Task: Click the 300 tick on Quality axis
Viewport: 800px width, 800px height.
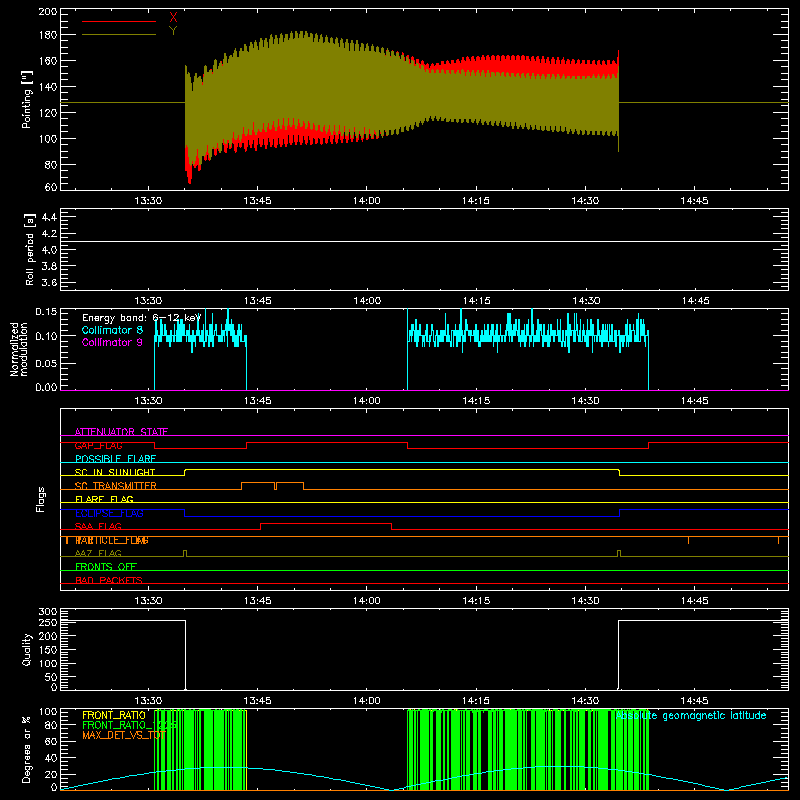Action: coord(48,612)
